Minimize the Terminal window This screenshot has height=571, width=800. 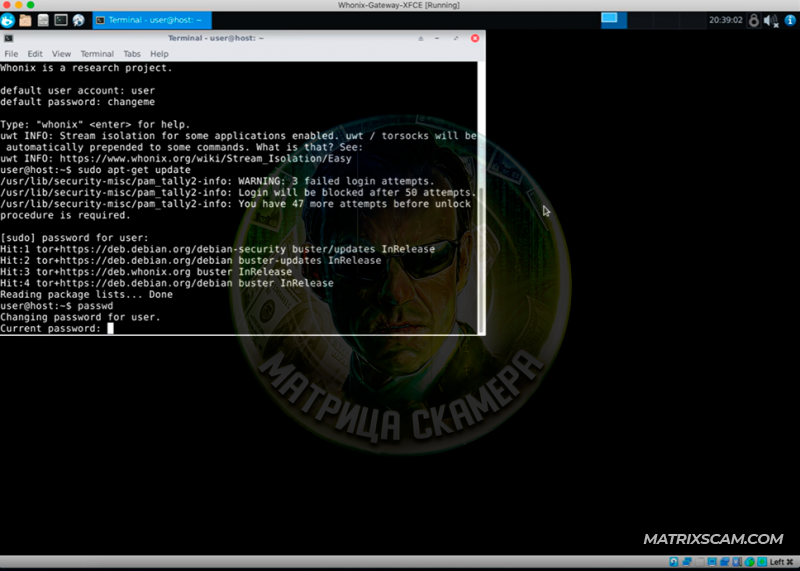click(437, 38)
